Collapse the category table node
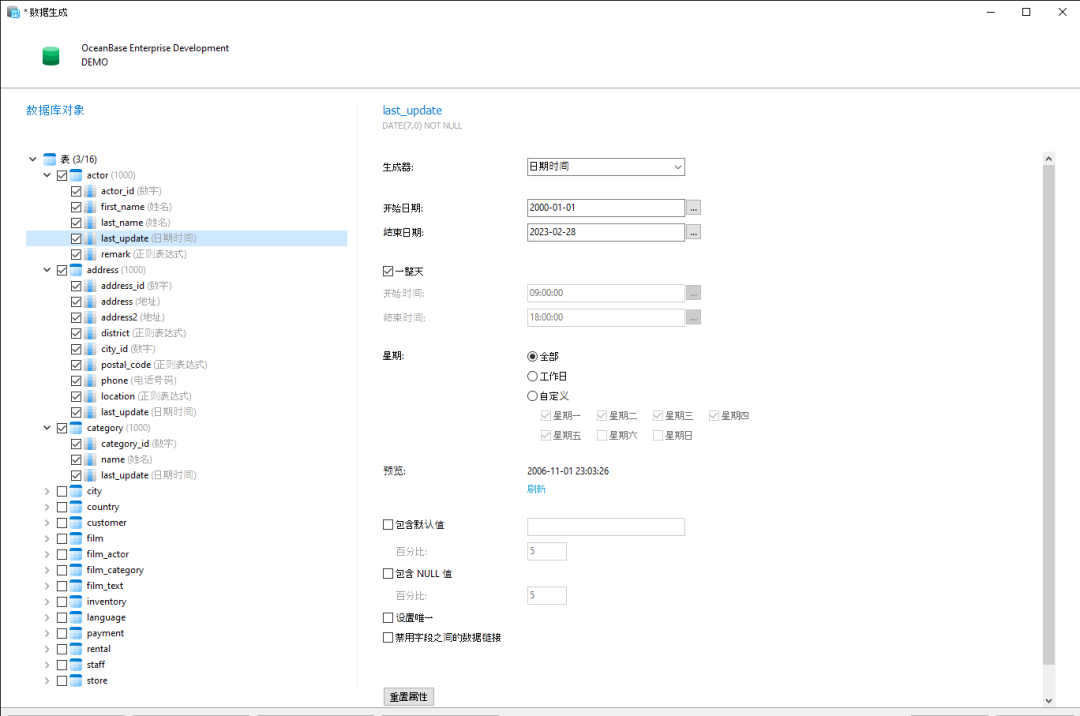 coord(47,428)
